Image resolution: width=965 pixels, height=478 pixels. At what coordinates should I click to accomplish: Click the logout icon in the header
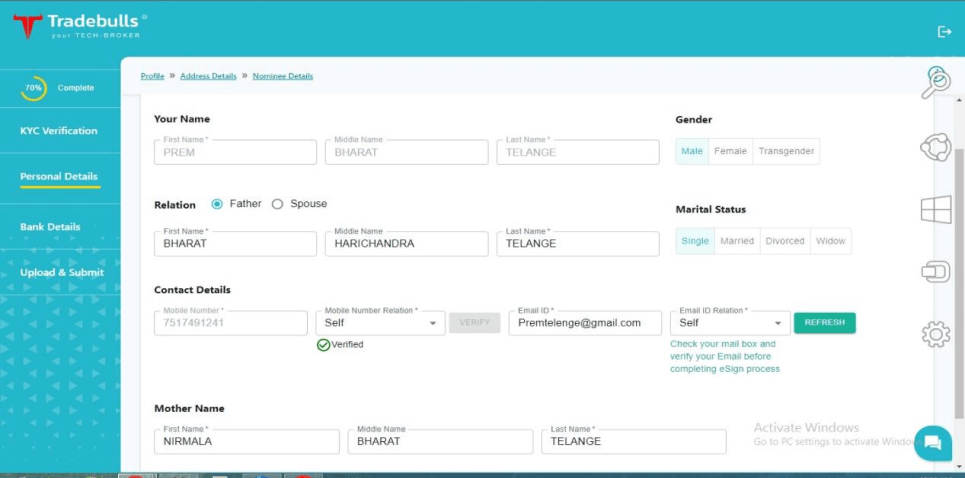pos(944,32)
